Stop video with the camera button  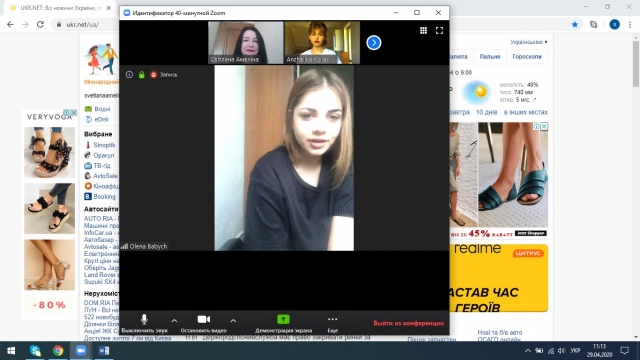(x=204, y=323)
